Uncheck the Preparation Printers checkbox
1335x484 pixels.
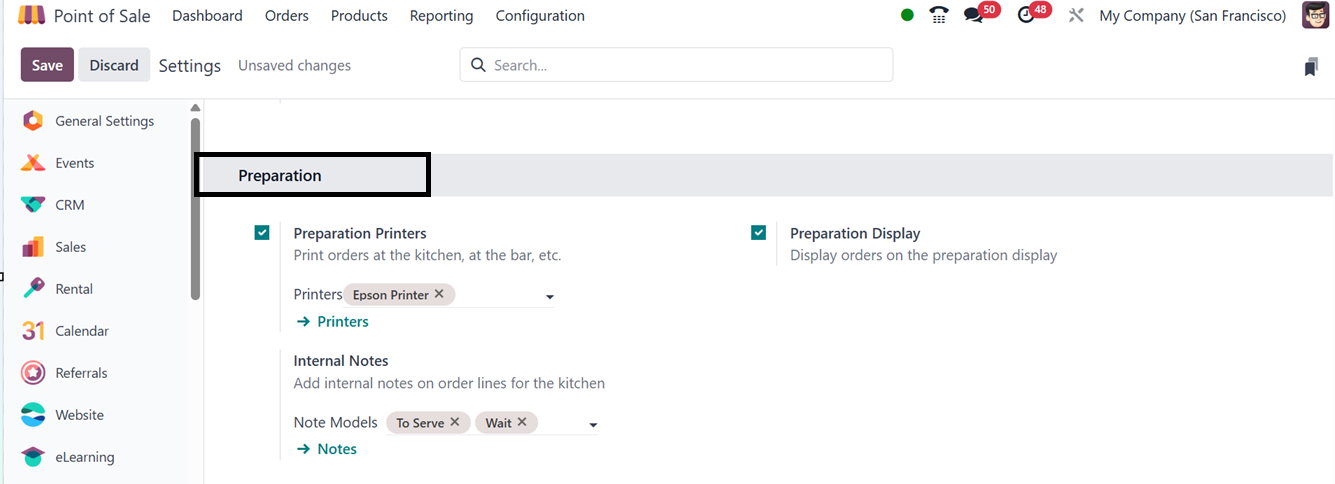262,233
